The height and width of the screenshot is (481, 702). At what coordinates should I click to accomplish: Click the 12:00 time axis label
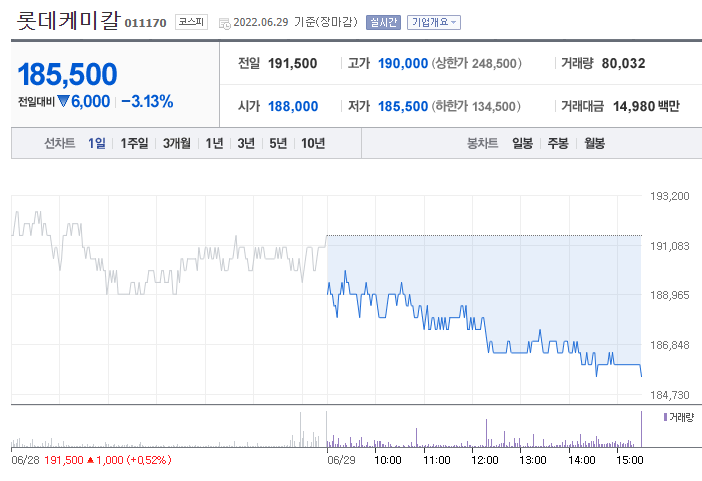click(485, 460)
